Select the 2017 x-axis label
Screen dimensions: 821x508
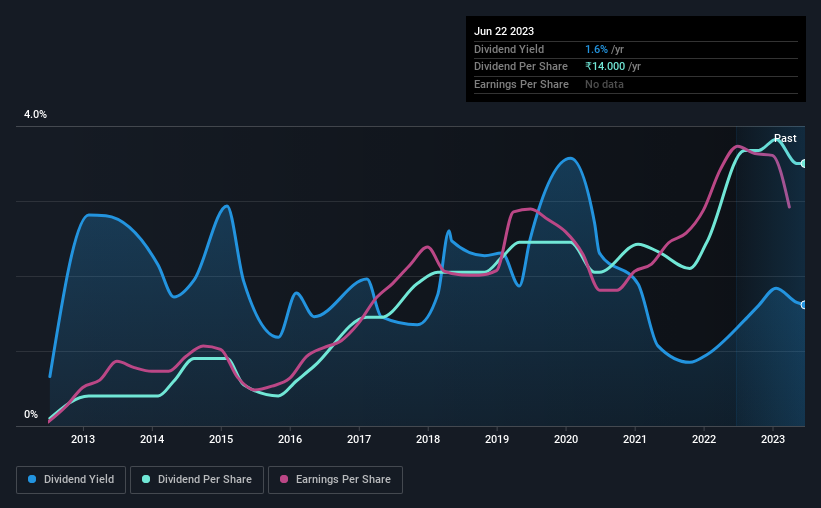[359, 439]
